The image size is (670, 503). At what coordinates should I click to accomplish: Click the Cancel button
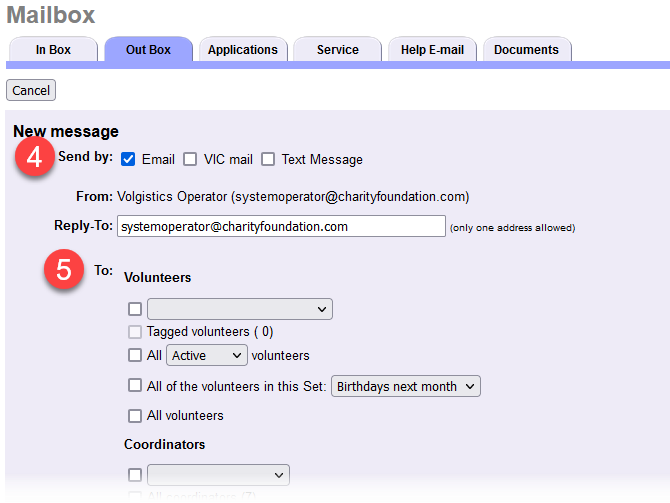pos(31,90)
